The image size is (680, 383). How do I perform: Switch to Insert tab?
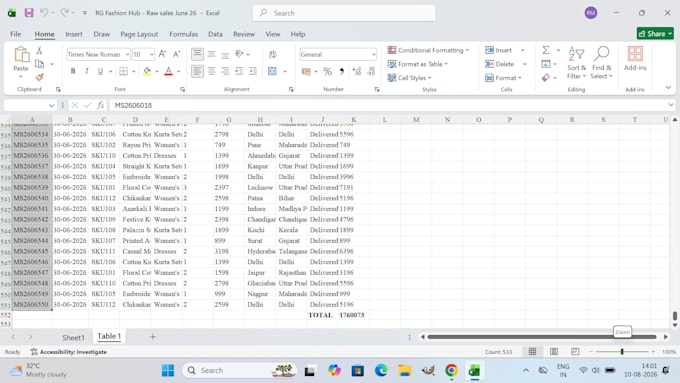click(x=74, y=34)
